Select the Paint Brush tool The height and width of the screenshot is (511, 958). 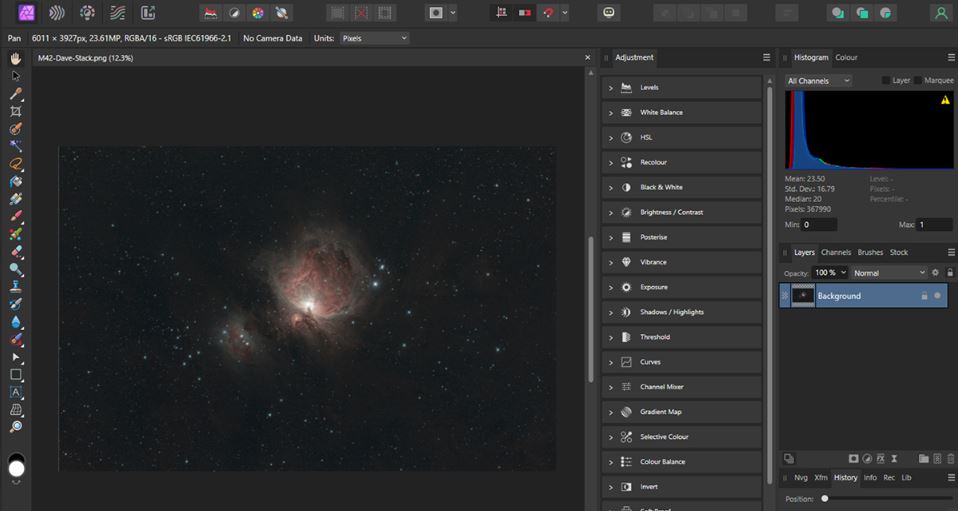coord(16,216)
